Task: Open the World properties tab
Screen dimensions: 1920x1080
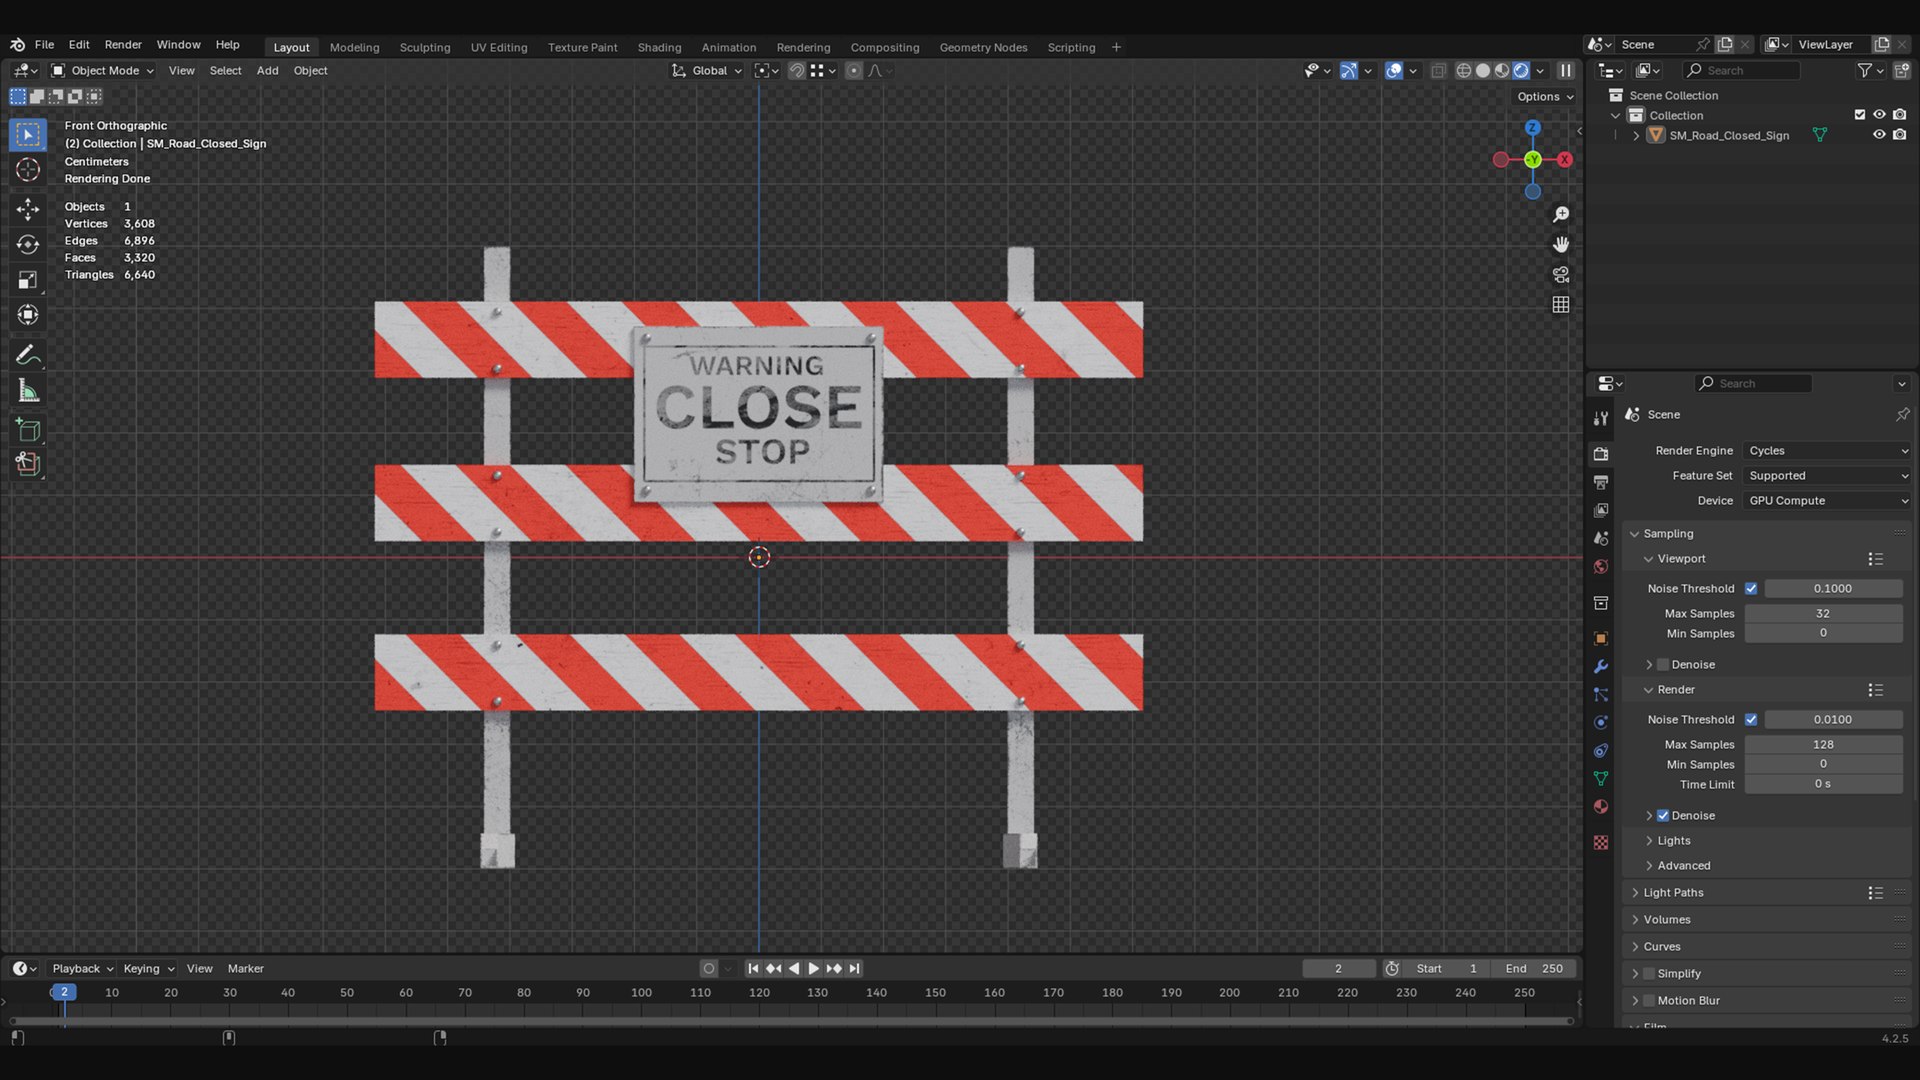Action: pyautogui.click(x=1601, y=566)
